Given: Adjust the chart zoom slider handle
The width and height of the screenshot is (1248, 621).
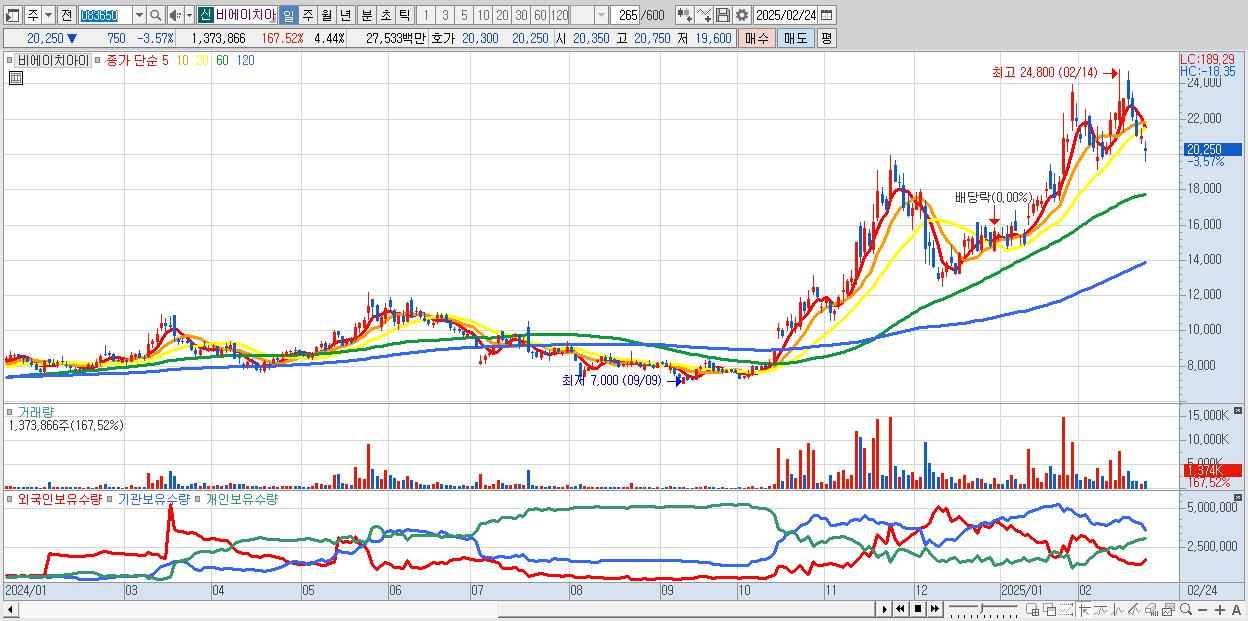Looking at the screenshot, I should pyautogui.click(x=981, y=608).
